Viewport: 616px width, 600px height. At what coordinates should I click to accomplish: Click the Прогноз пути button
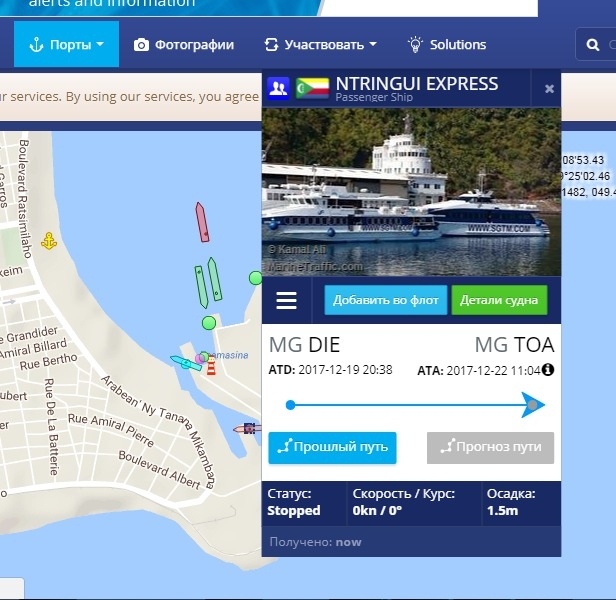(490, 448)
